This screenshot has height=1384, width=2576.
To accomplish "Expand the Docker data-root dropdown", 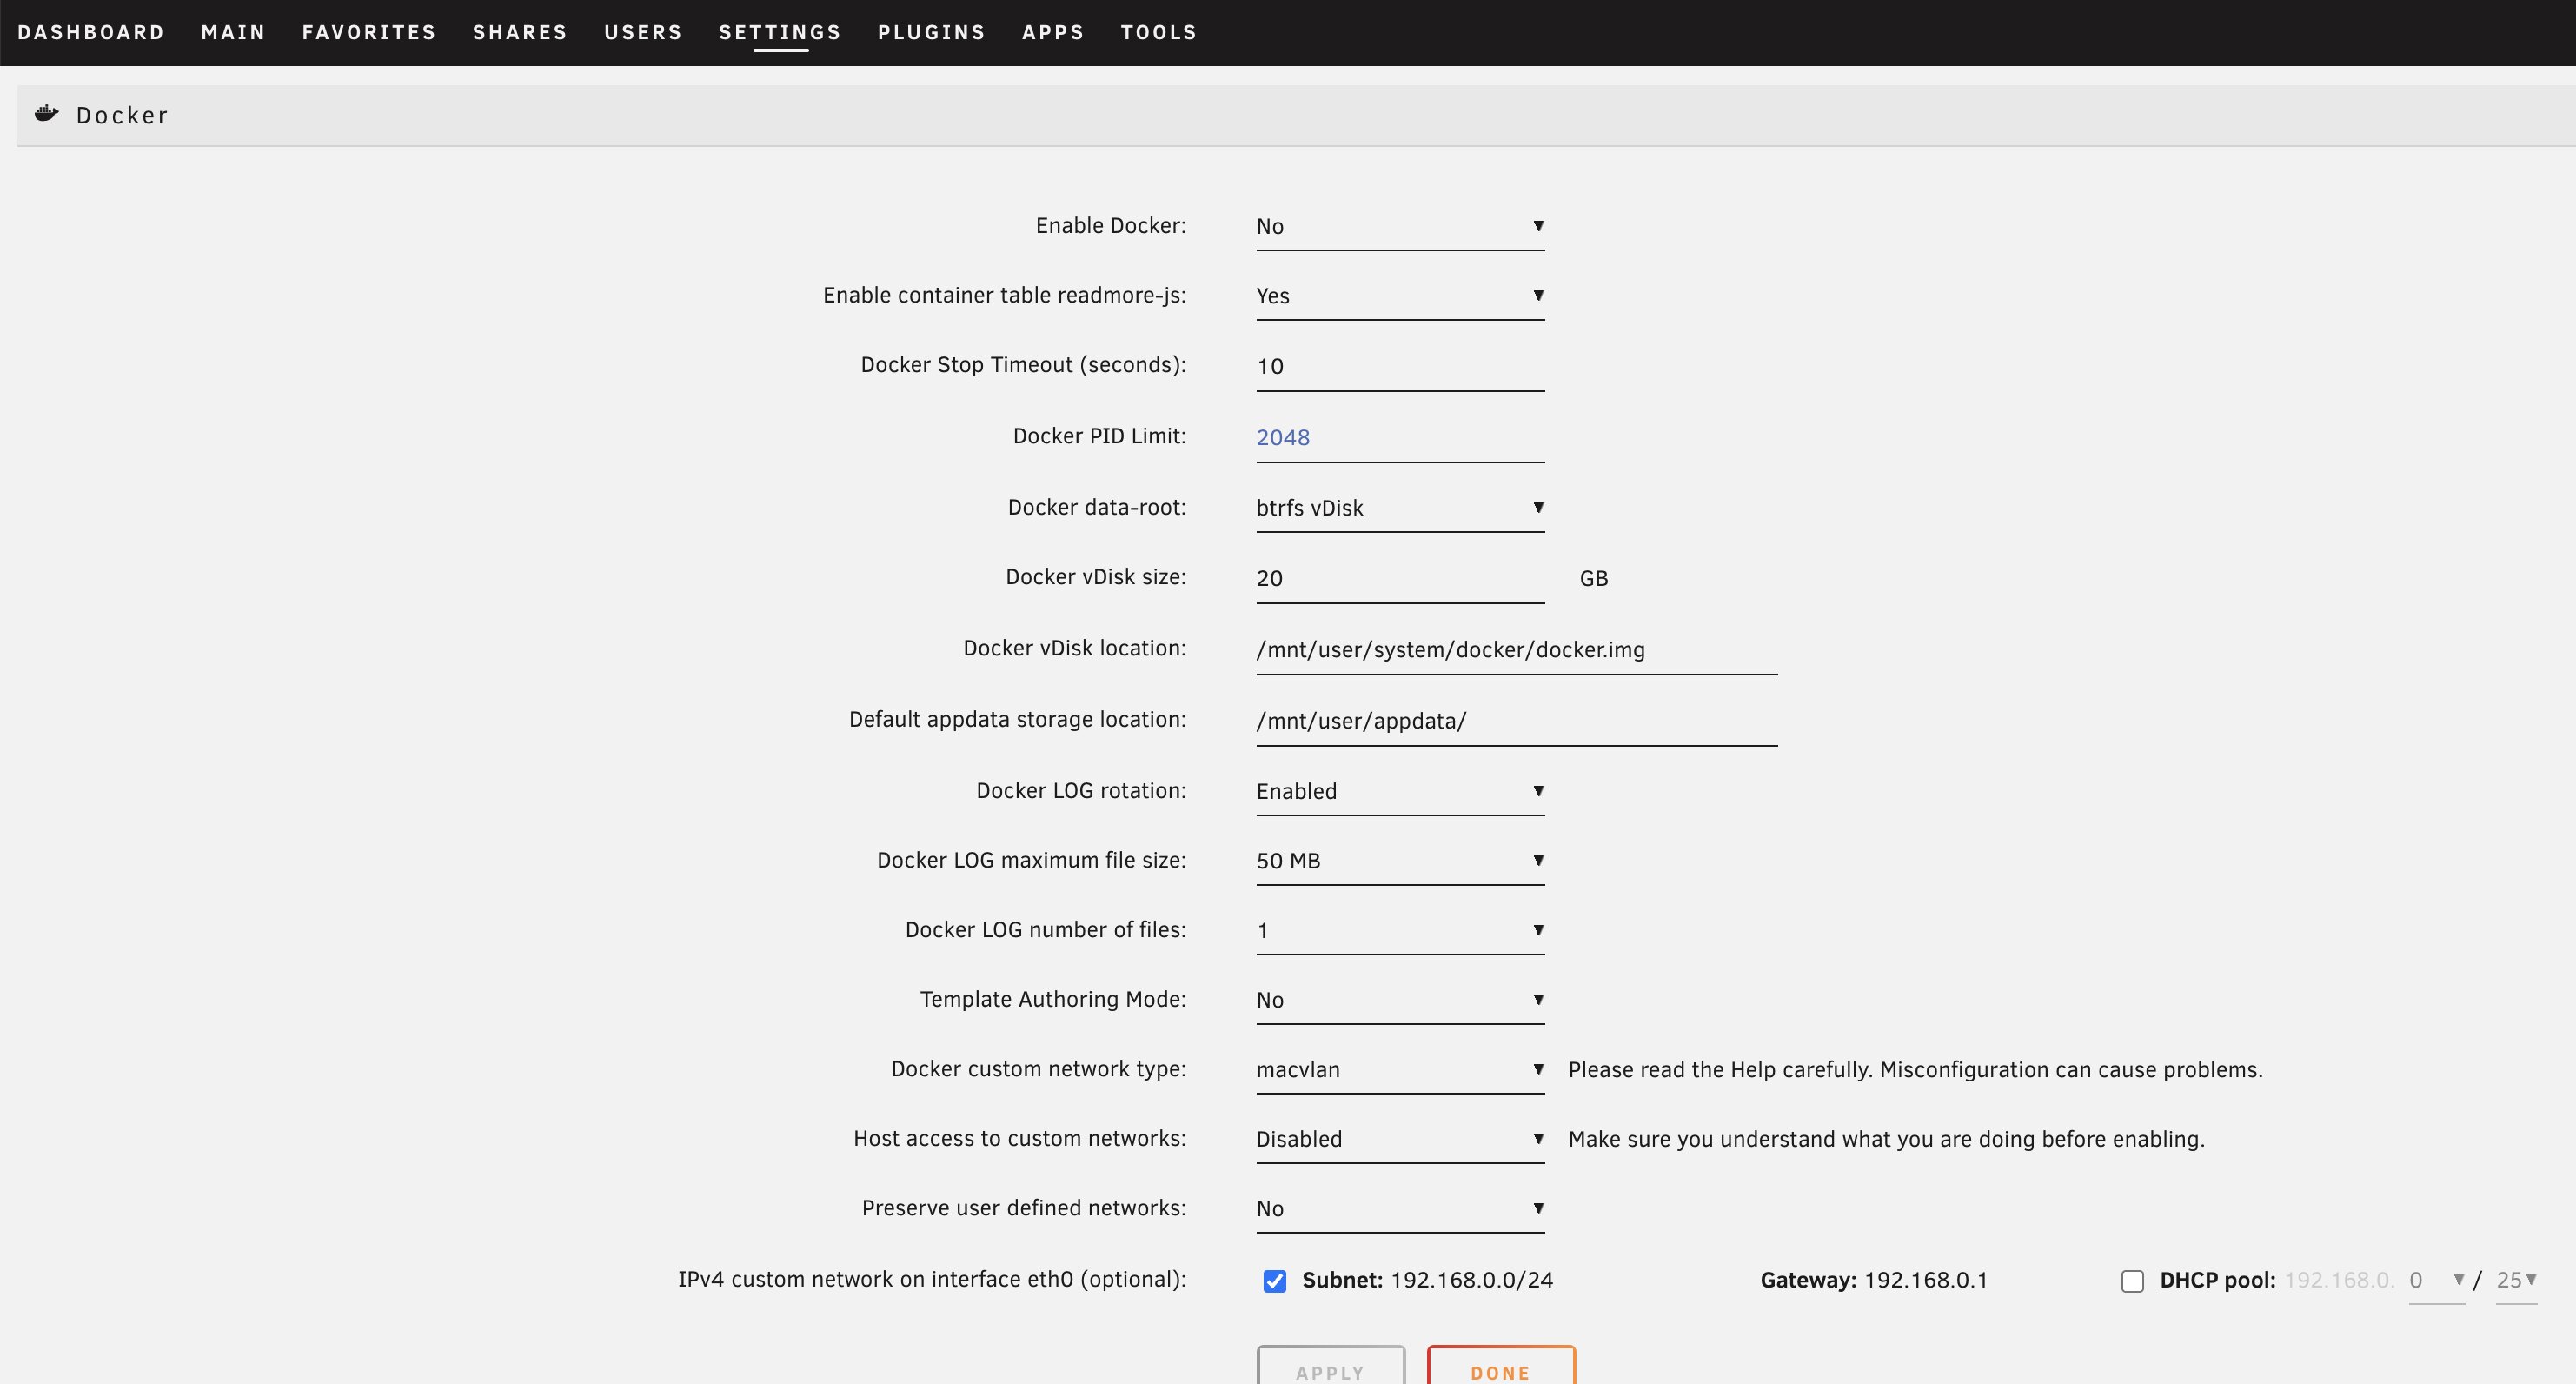I will click(1399, 508).
